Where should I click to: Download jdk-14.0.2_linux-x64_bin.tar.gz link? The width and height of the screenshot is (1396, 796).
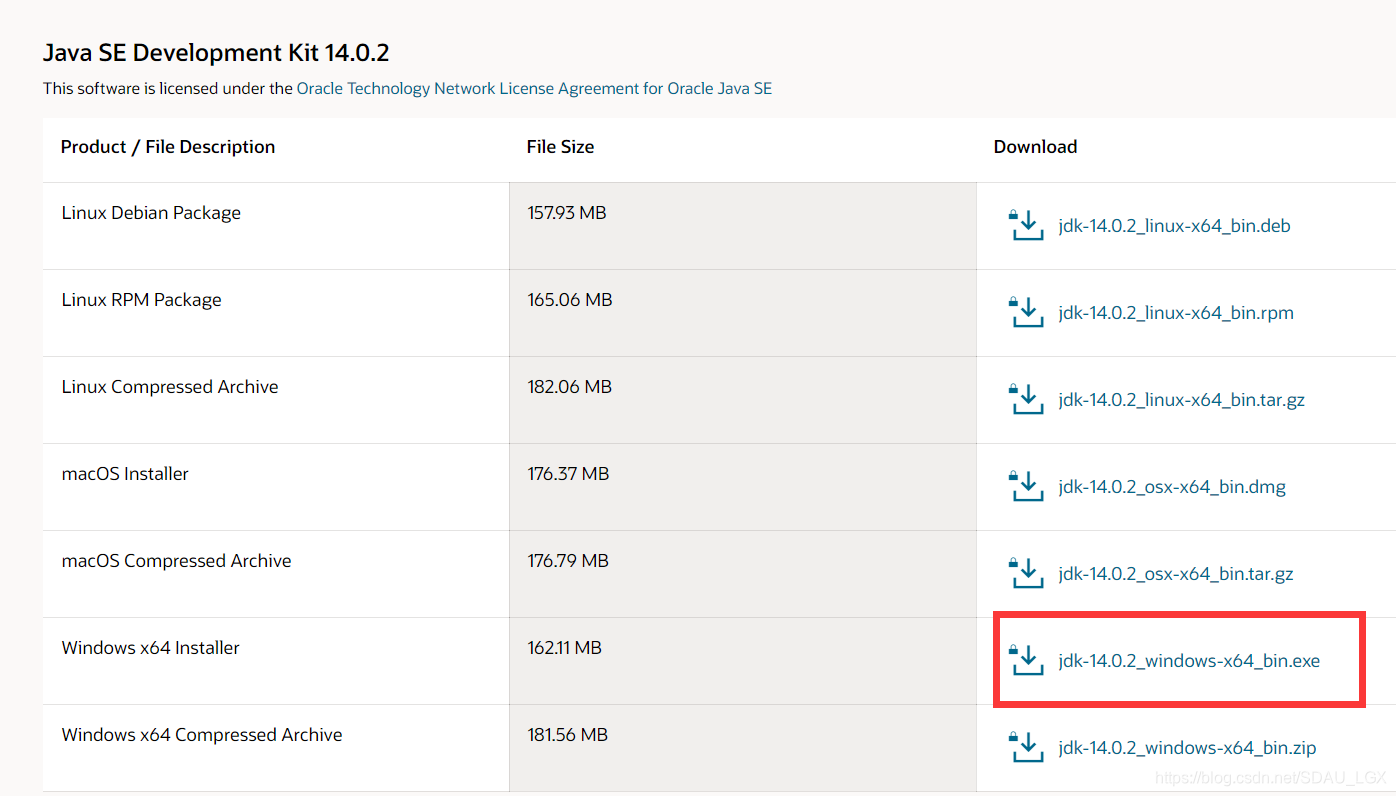(x=1181, y=400)
